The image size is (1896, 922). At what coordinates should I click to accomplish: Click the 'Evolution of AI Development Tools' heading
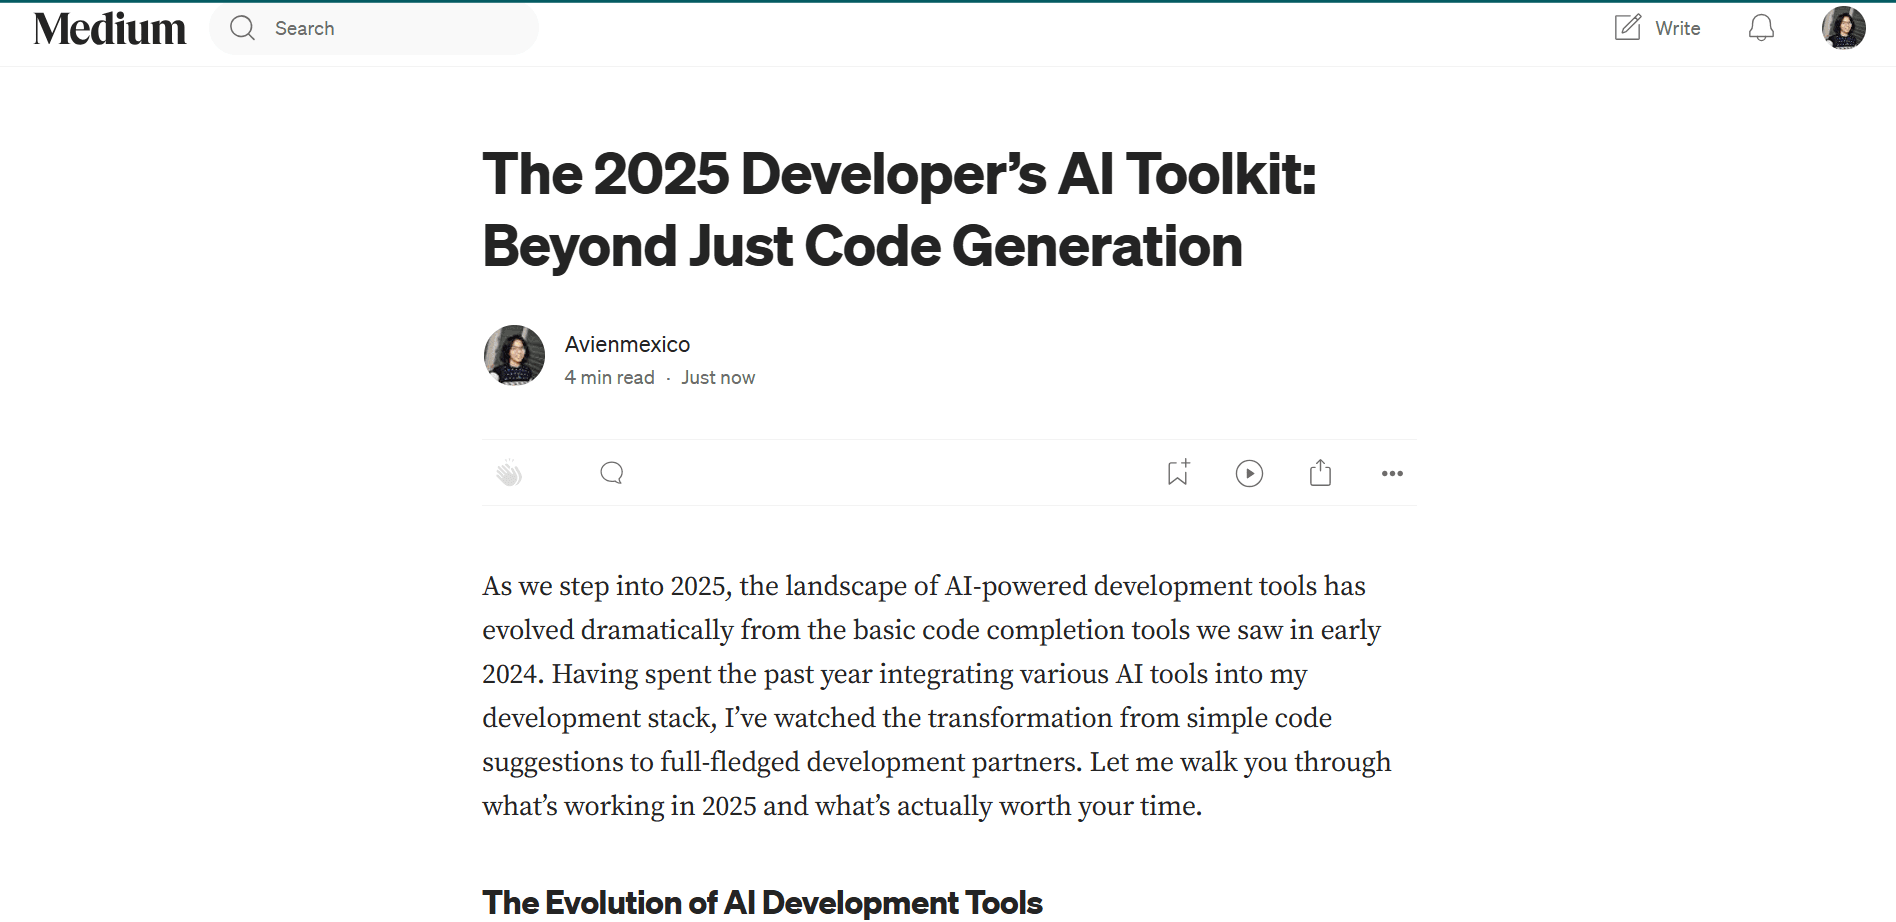tap(762, 902)
